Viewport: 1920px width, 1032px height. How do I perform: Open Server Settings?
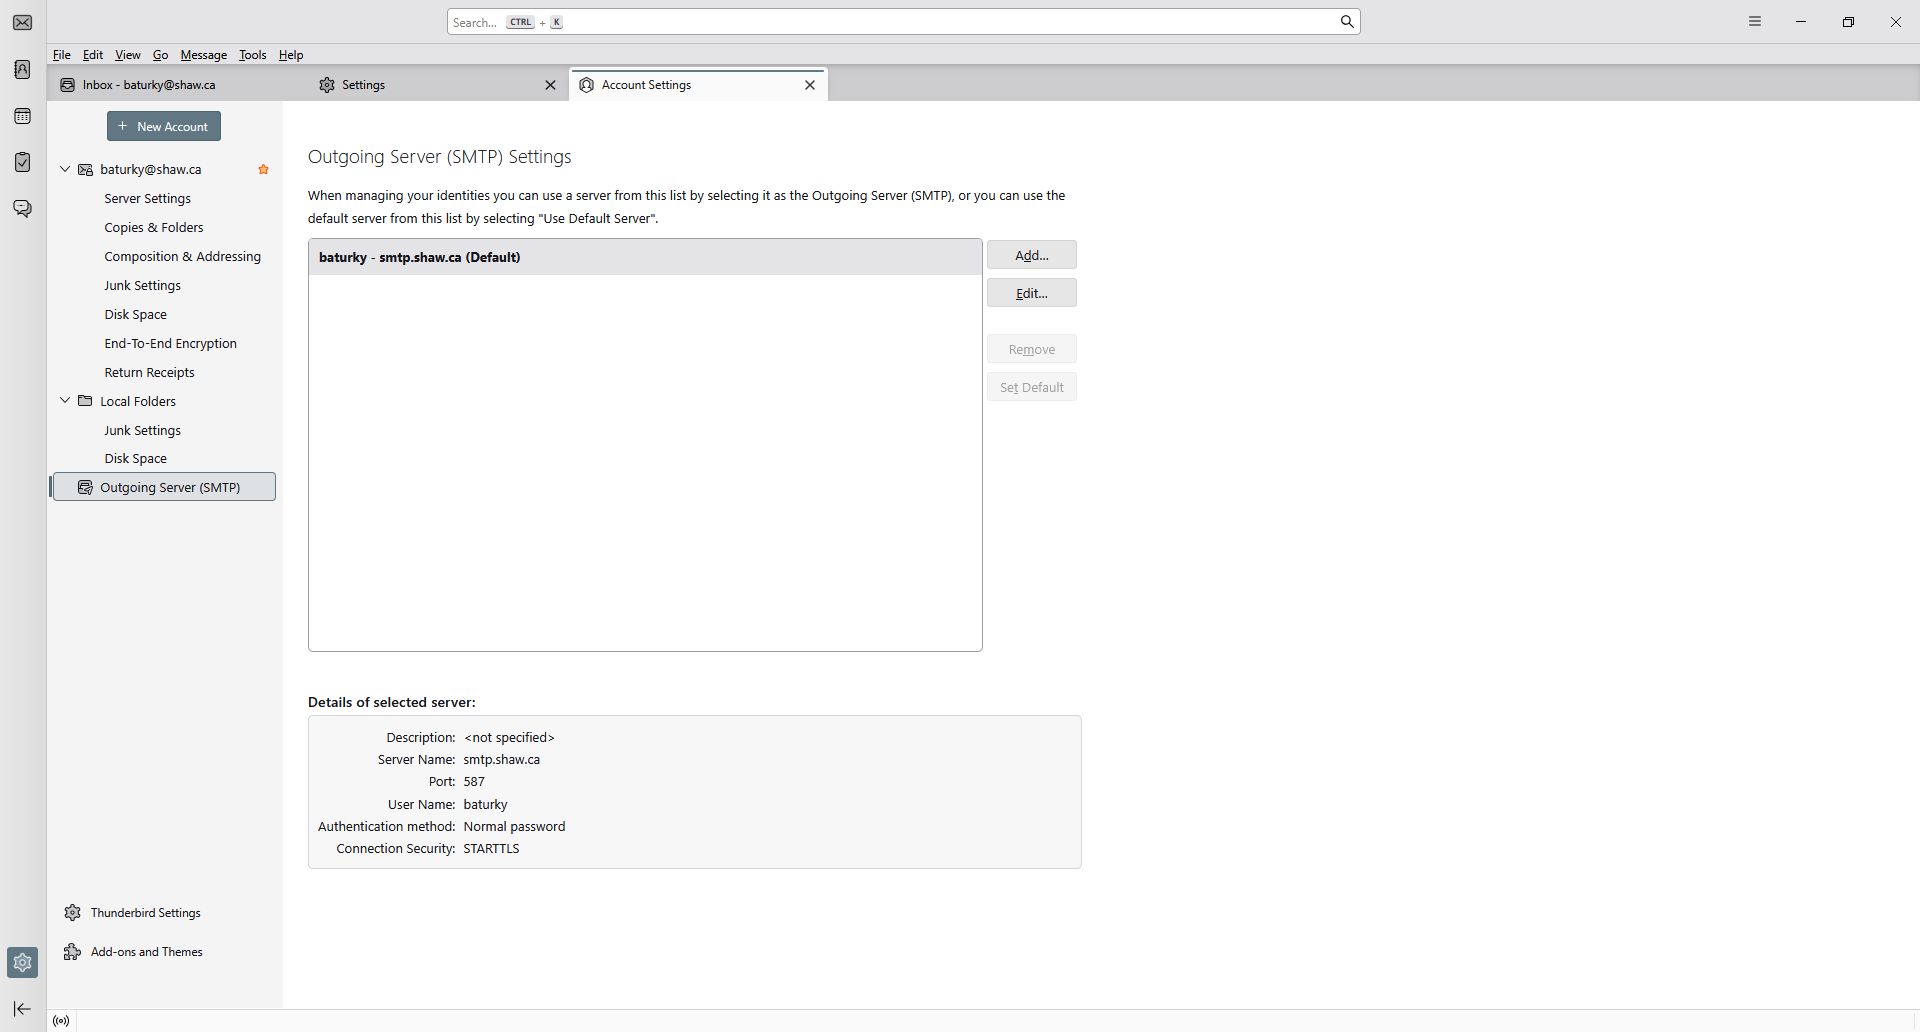tap(147, 199)
